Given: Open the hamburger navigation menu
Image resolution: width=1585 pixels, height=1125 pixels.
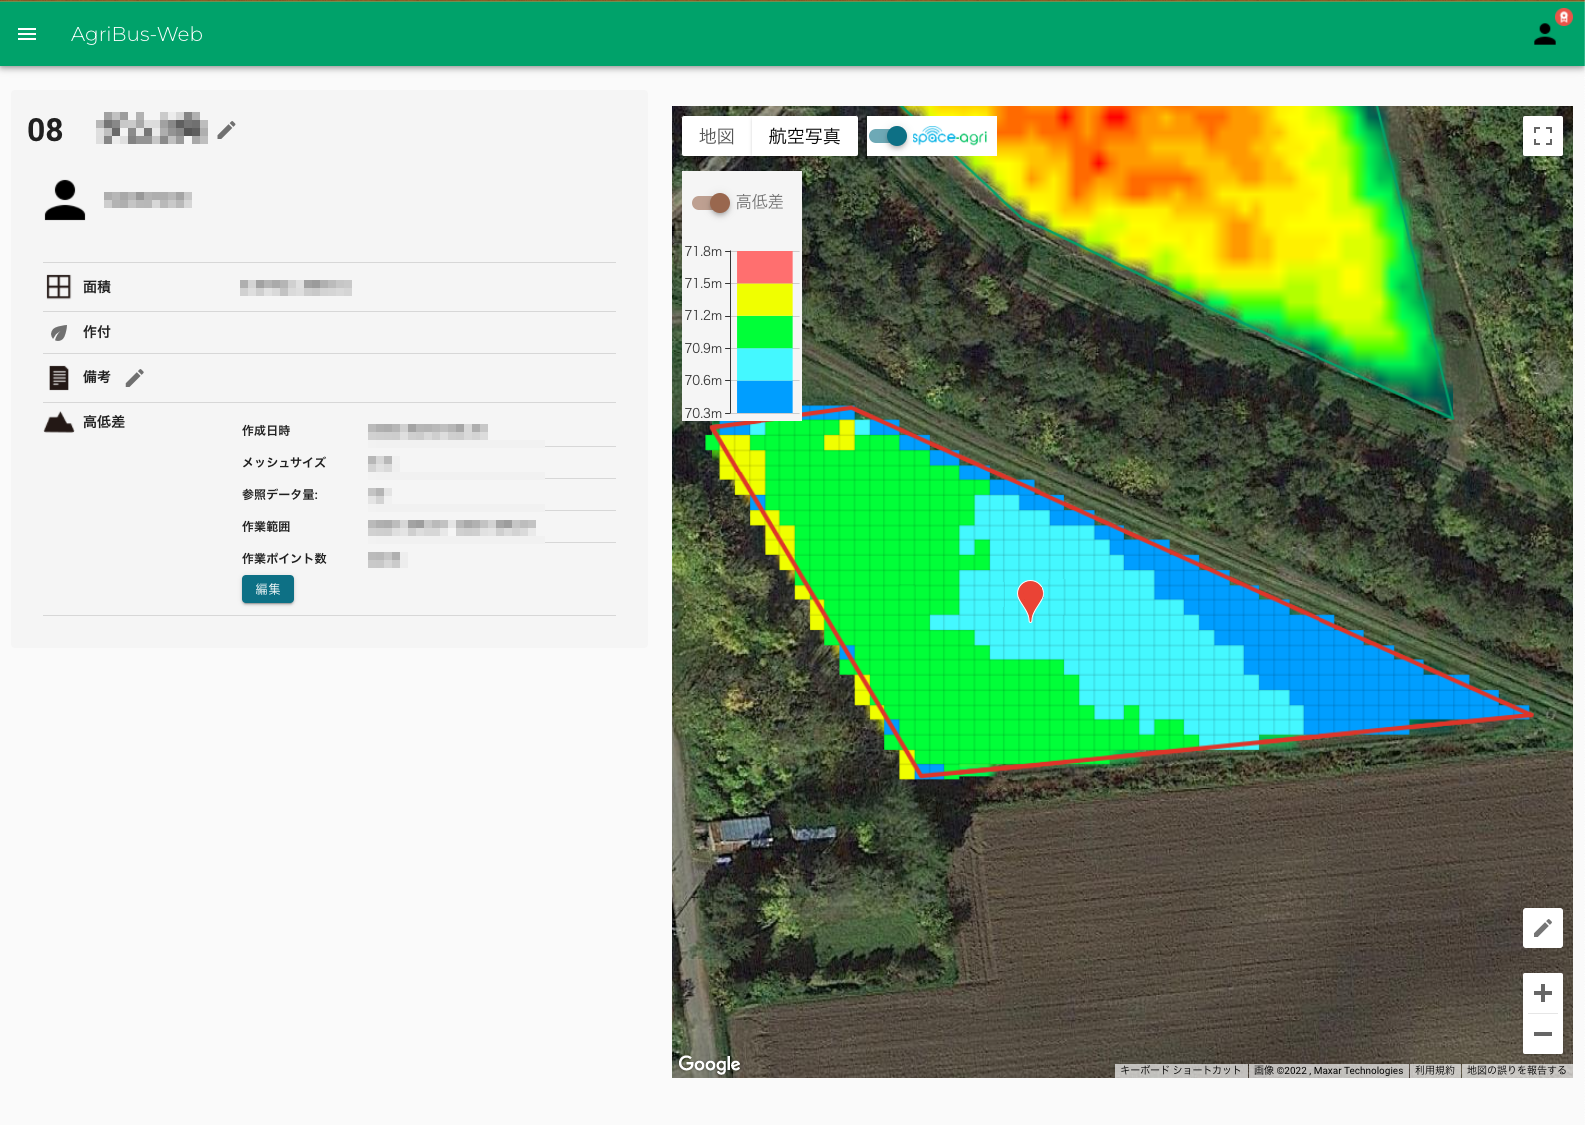Looking at the screenshot, I should click(27, 34).
